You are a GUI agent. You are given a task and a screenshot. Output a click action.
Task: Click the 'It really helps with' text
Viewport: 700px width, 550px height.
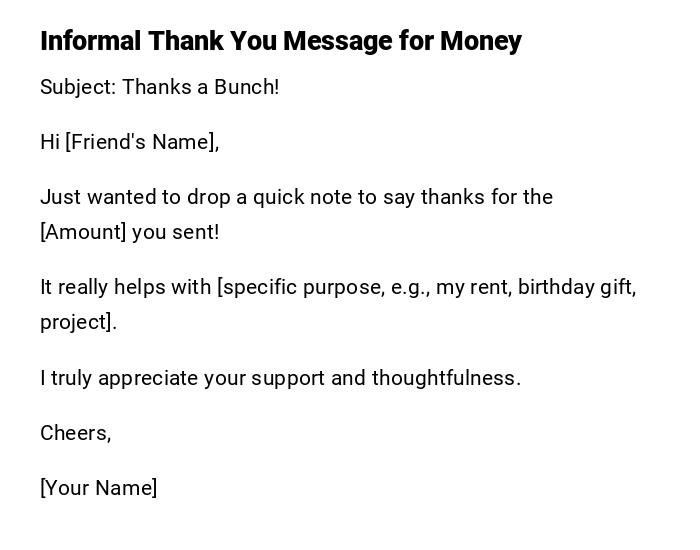[126, 287]
